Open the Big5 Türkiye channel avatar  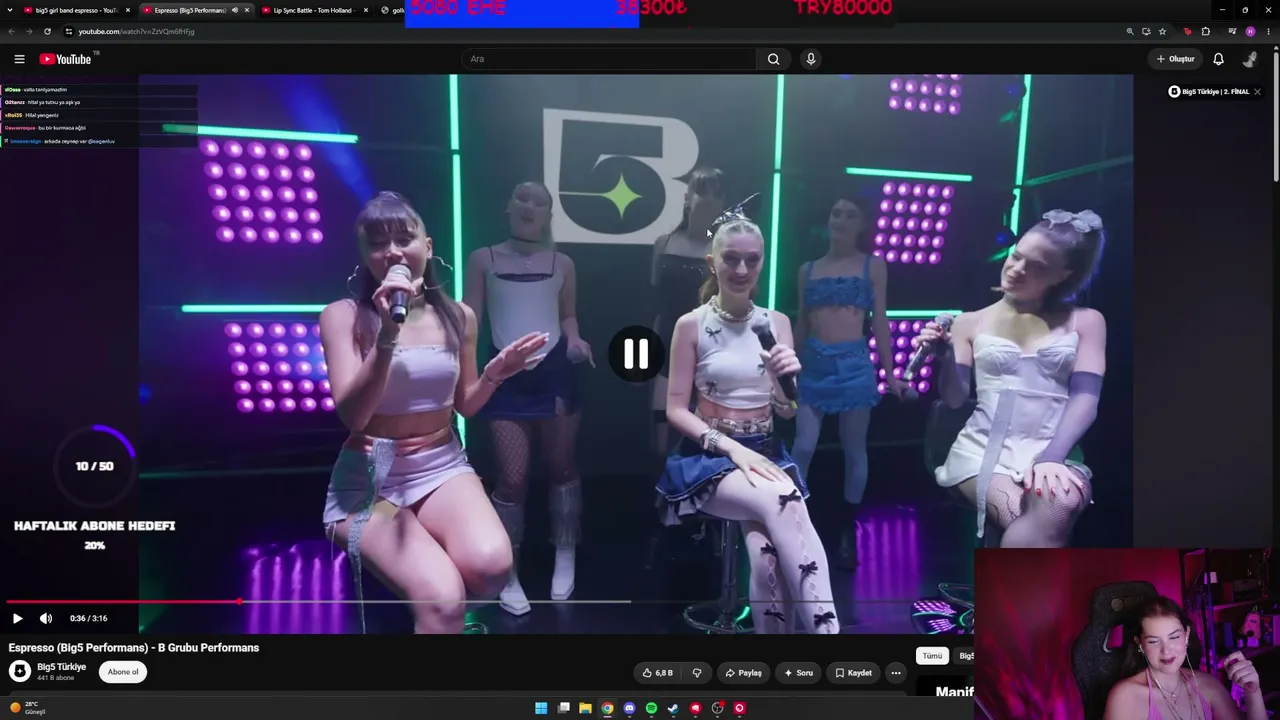click(20, 671)
